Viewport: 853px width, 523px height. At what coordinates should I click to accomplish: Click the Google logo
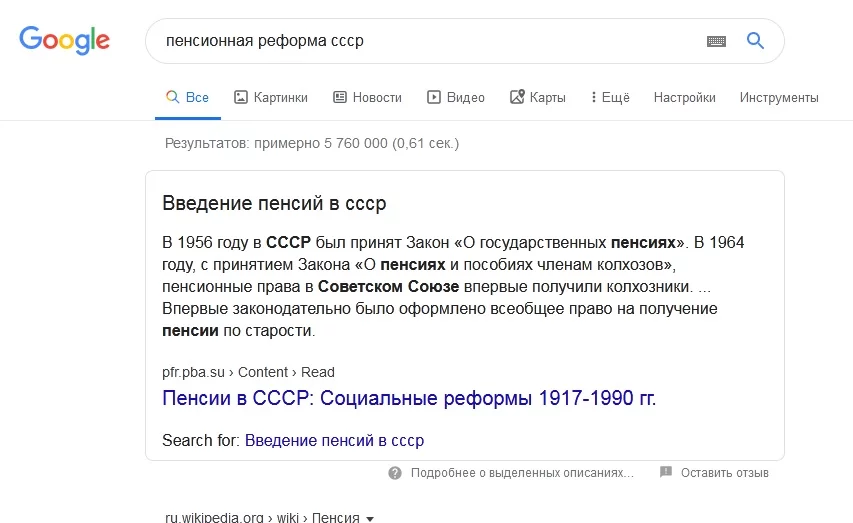pos(65,40)
